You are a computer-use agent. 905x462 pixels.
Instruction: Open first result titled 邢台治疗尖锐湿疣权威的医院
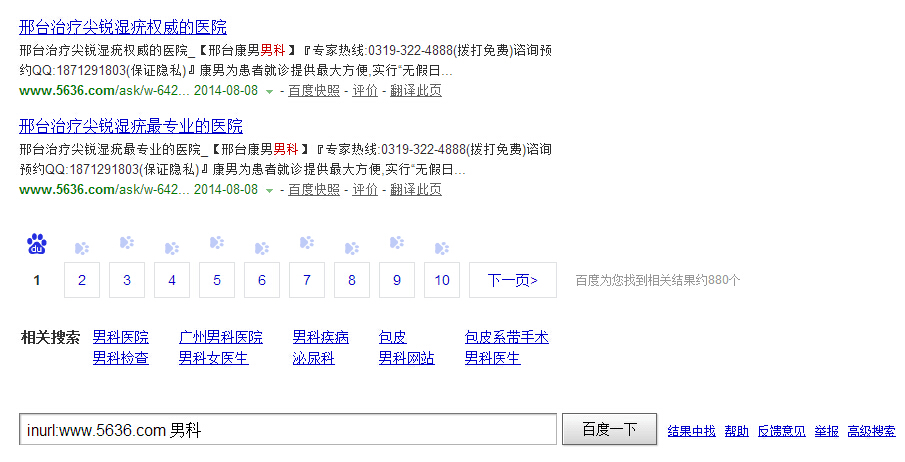click(123, 27)
